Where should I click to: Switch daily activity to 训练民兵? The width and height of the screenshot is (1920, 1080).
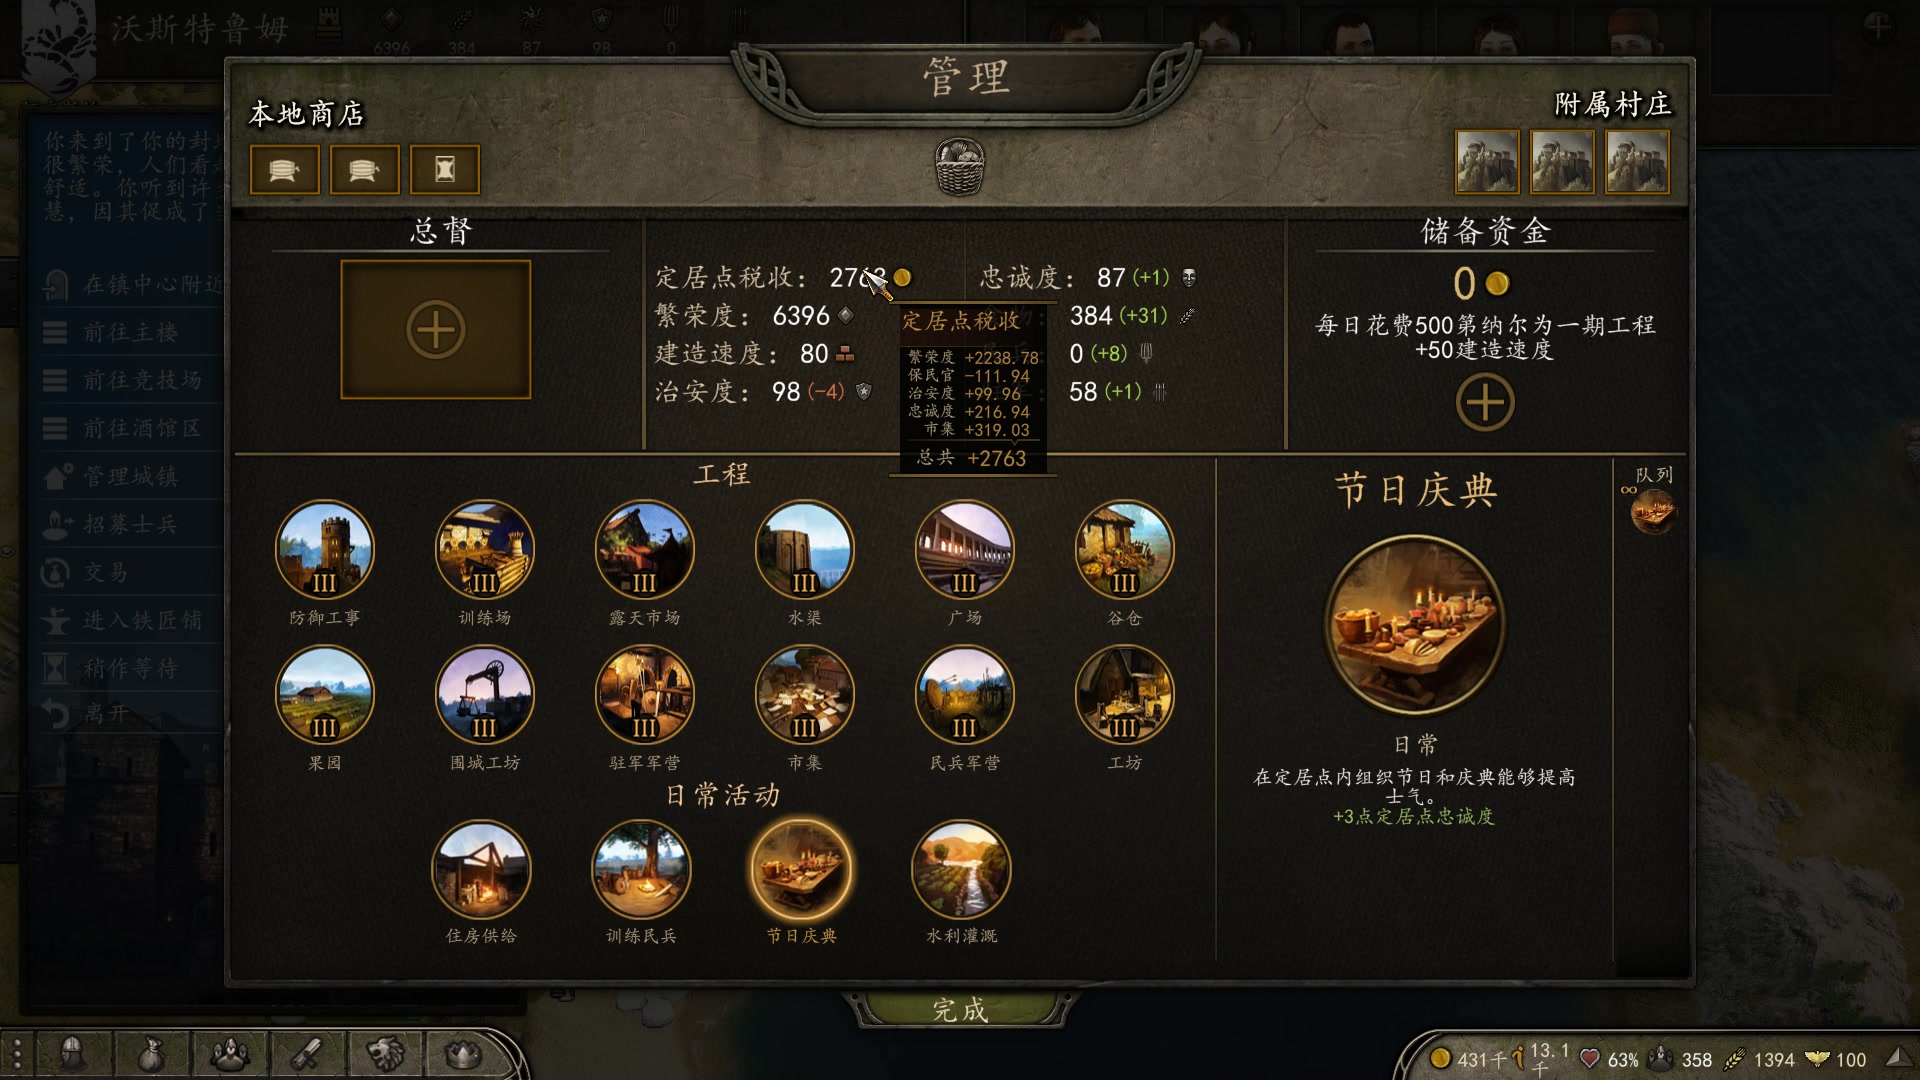(x=641, y=870)
